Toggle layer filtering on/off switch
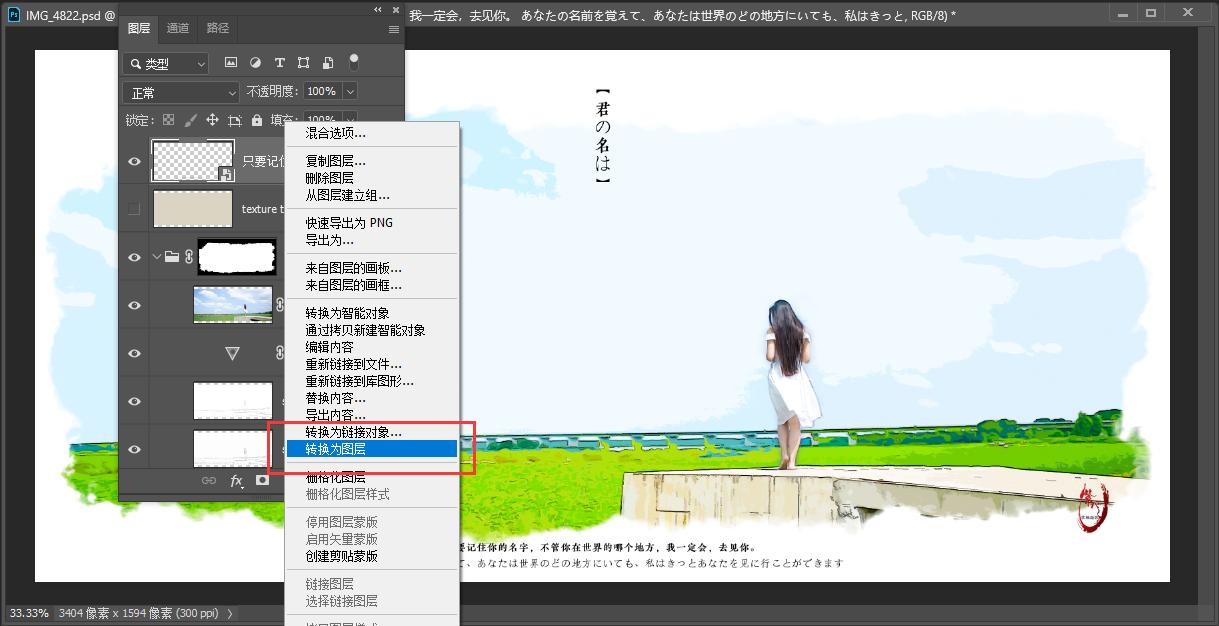1219x626 pixels. point(353,62)
